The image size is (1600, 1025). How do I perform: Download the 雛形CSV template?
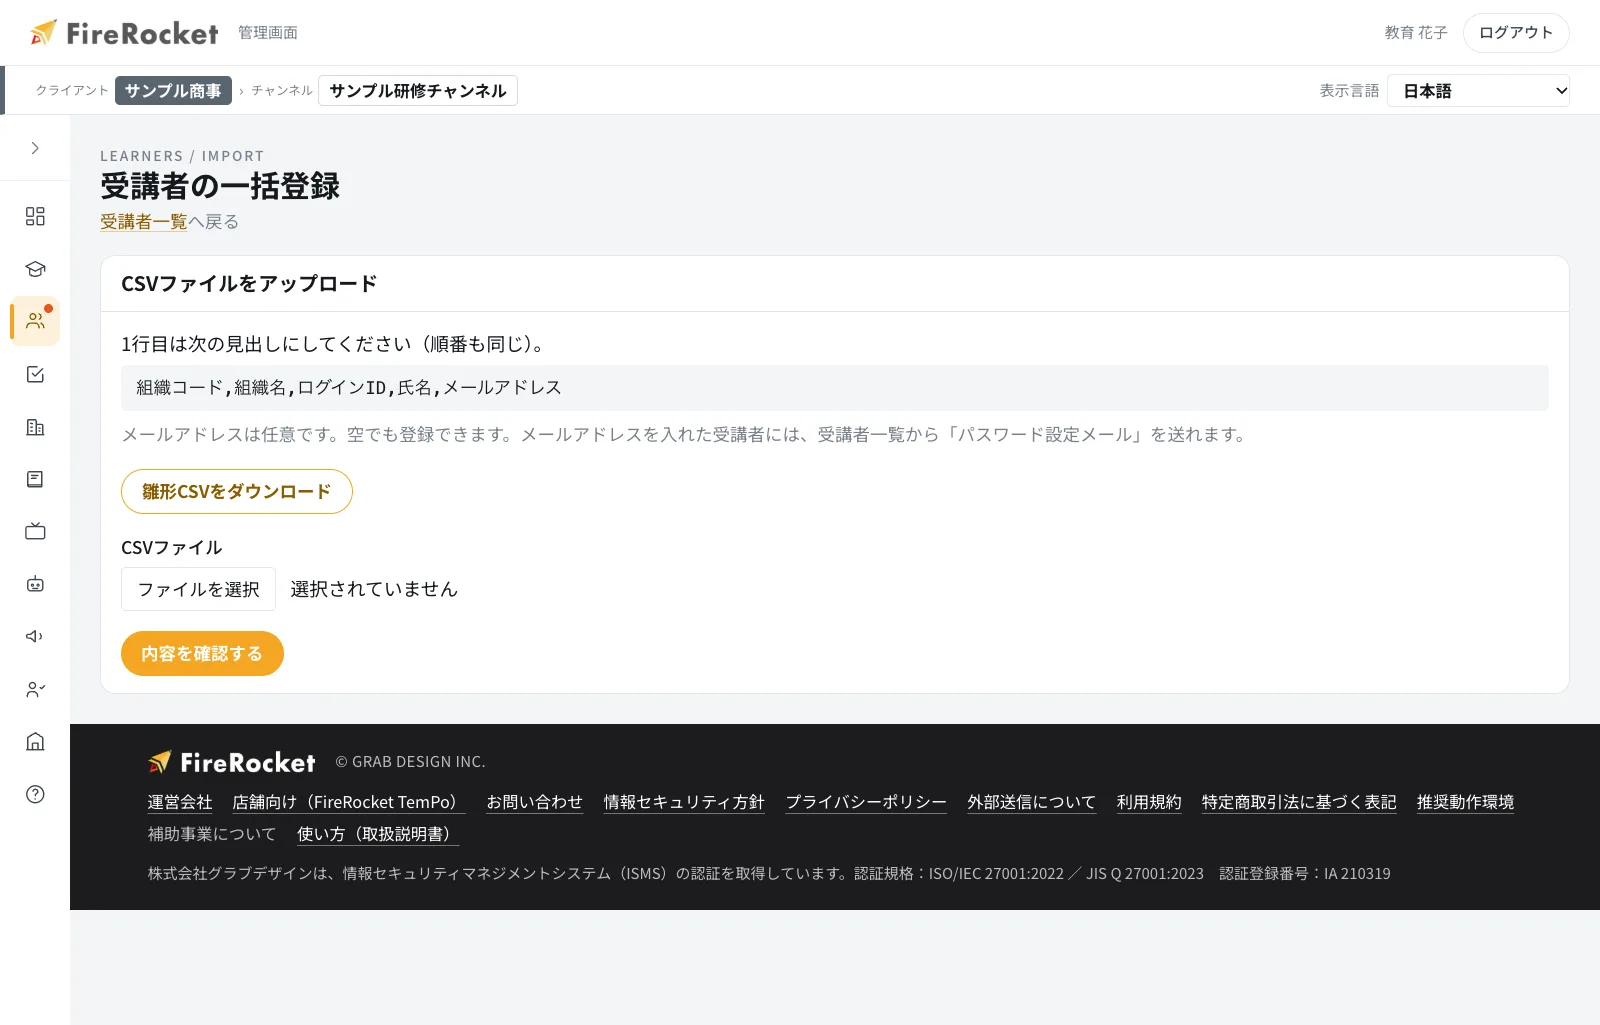coord(237,491)
